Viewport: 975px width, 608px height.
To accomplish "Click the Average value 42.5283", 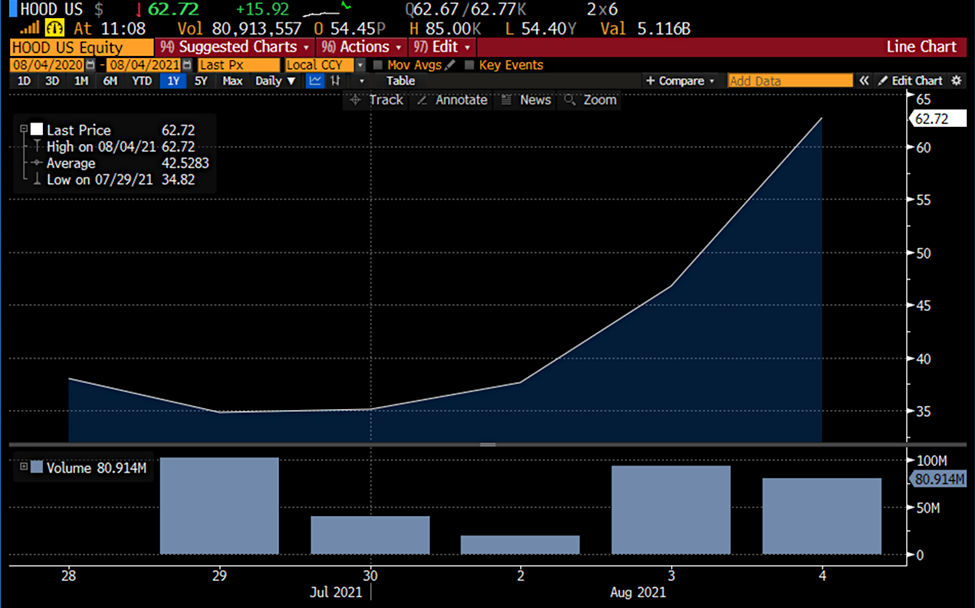I will click(x=185, y=163).
